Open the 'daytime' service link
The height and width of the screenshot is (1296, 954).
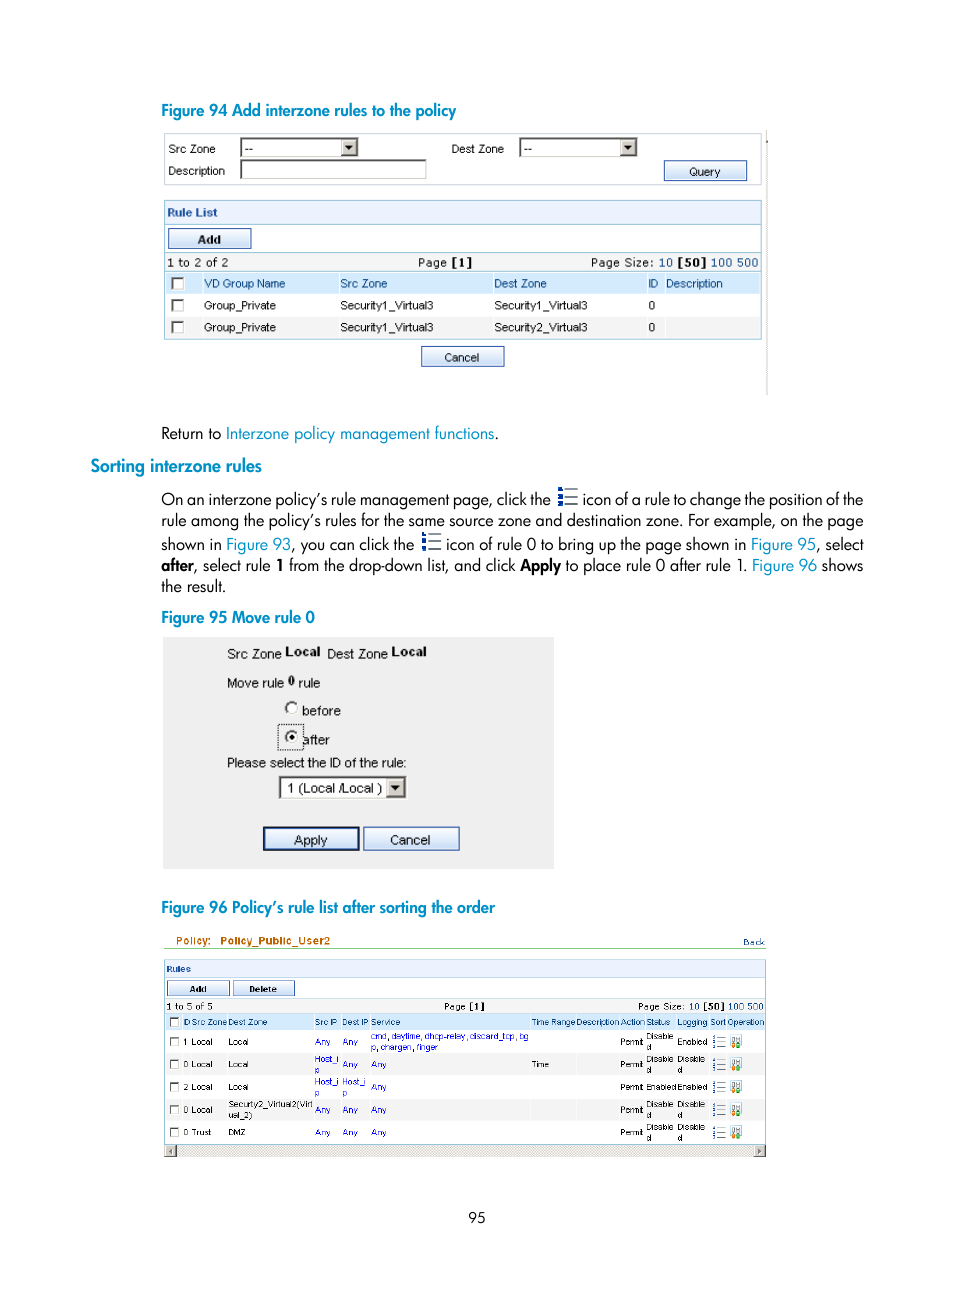pyautogui.click(x=406, y=1037)
